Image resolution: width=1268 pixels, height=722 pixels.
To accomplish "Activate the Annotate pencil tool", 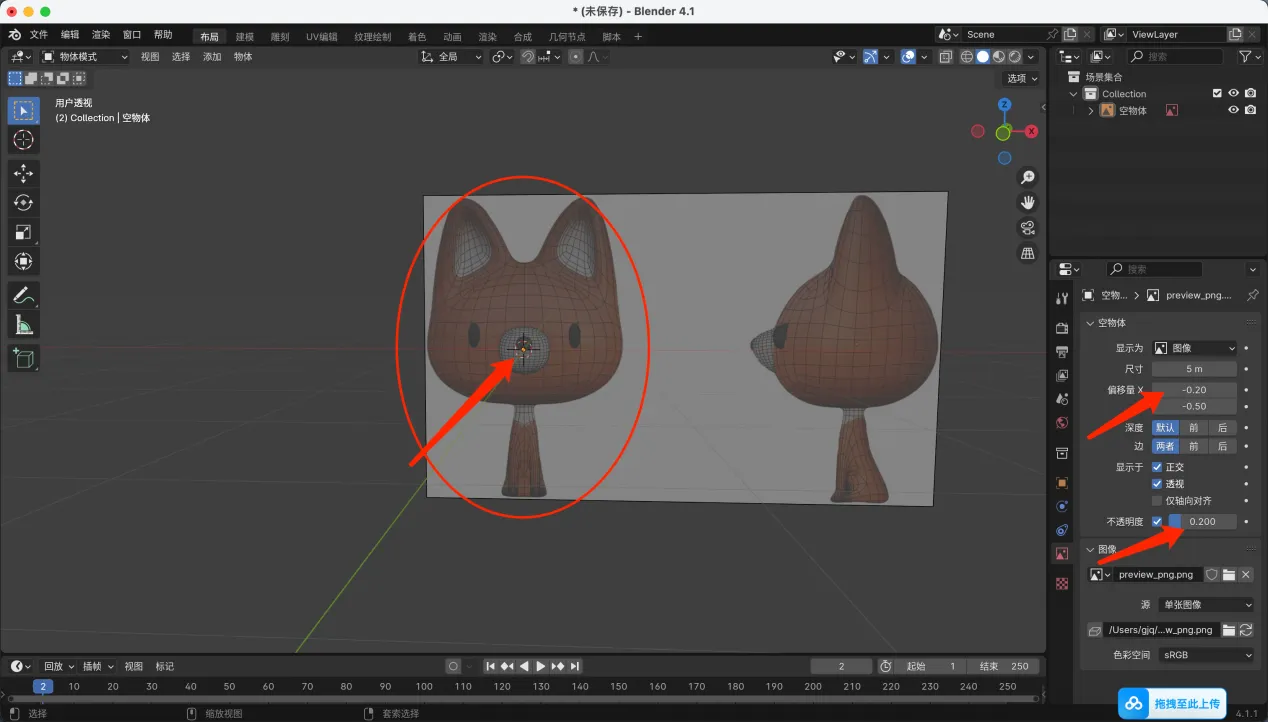I will 23,295.
